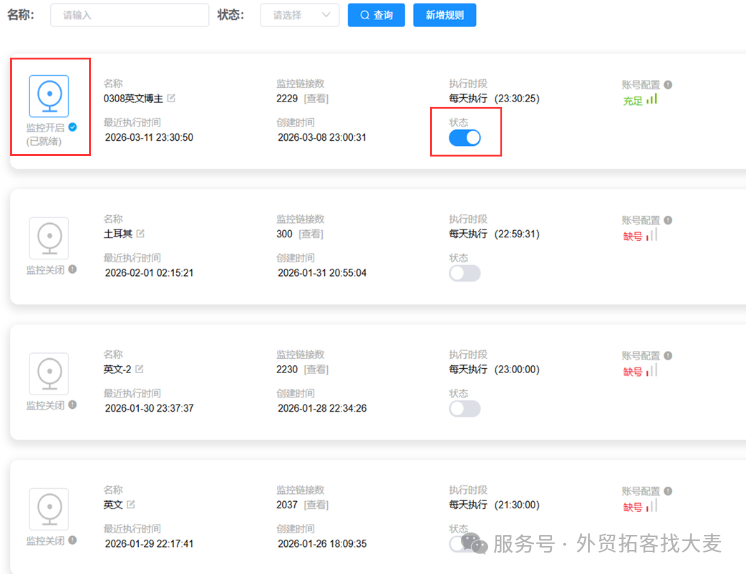The image size is (746, 574).
Task: Click last run time 2026-01-29 22:17:41
Action: point(149,544)
